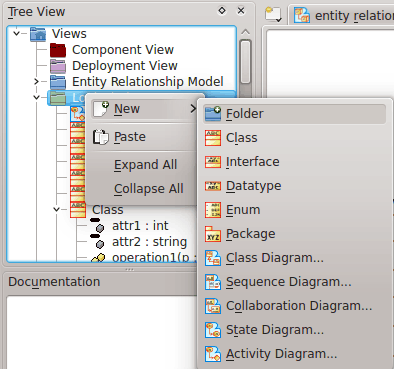Image resolution: width=394 pixels, height=369 pixels.
Task: Switch to the entity relationship diagram tab
Action: 342,15
